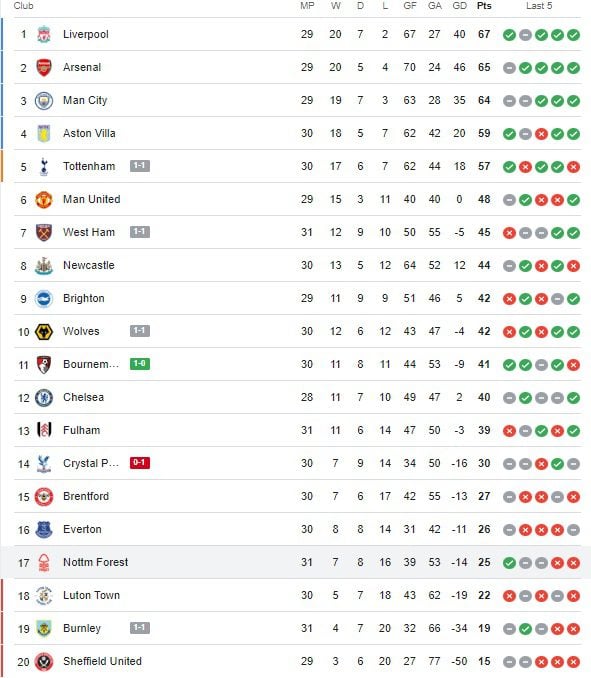
Task: Click the Newcastle club crest
Action: click(44, 265)
